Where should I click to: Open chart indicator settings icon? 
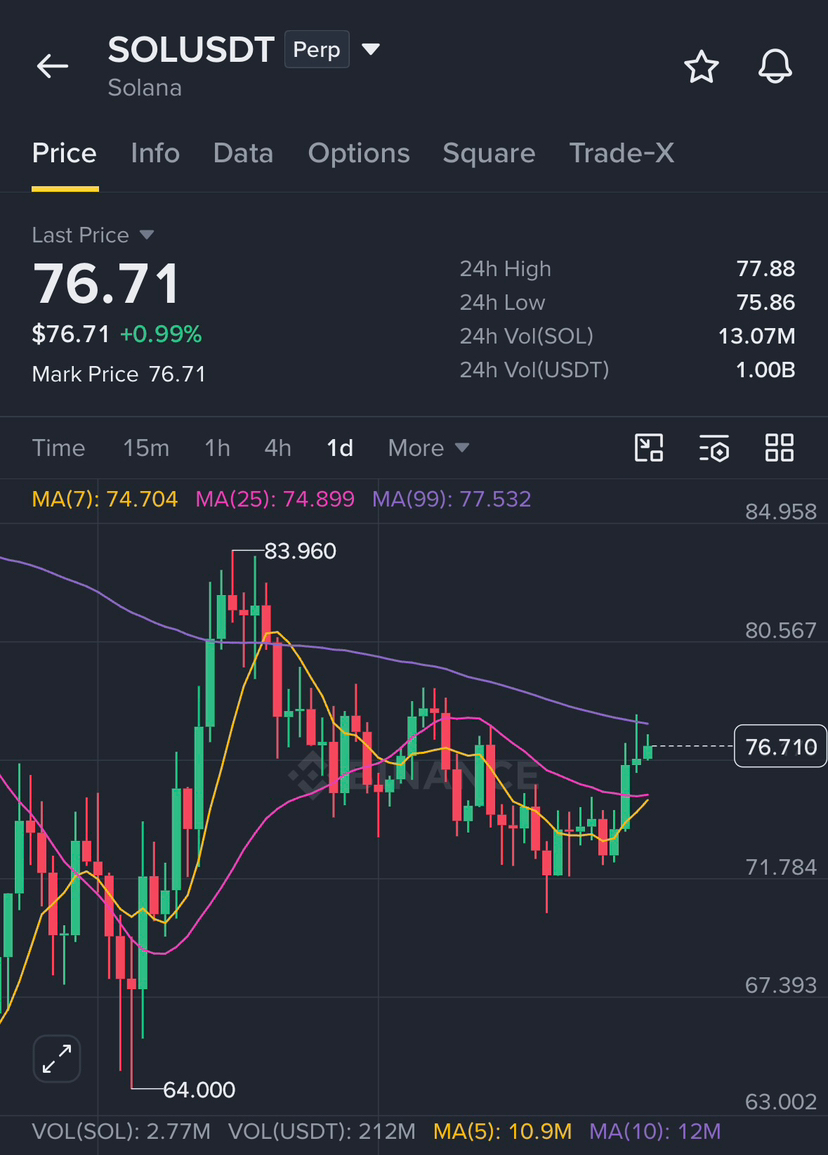pos(714,448)
